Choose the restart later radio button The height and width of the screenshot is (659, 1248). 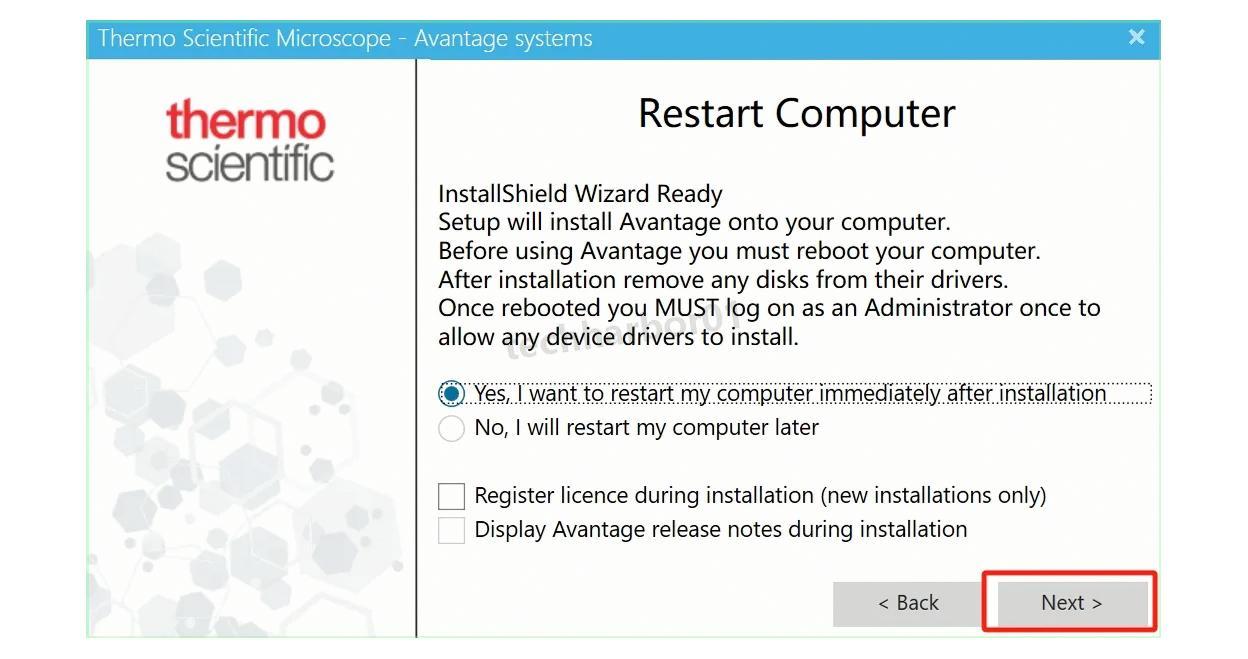click(452, 428)
